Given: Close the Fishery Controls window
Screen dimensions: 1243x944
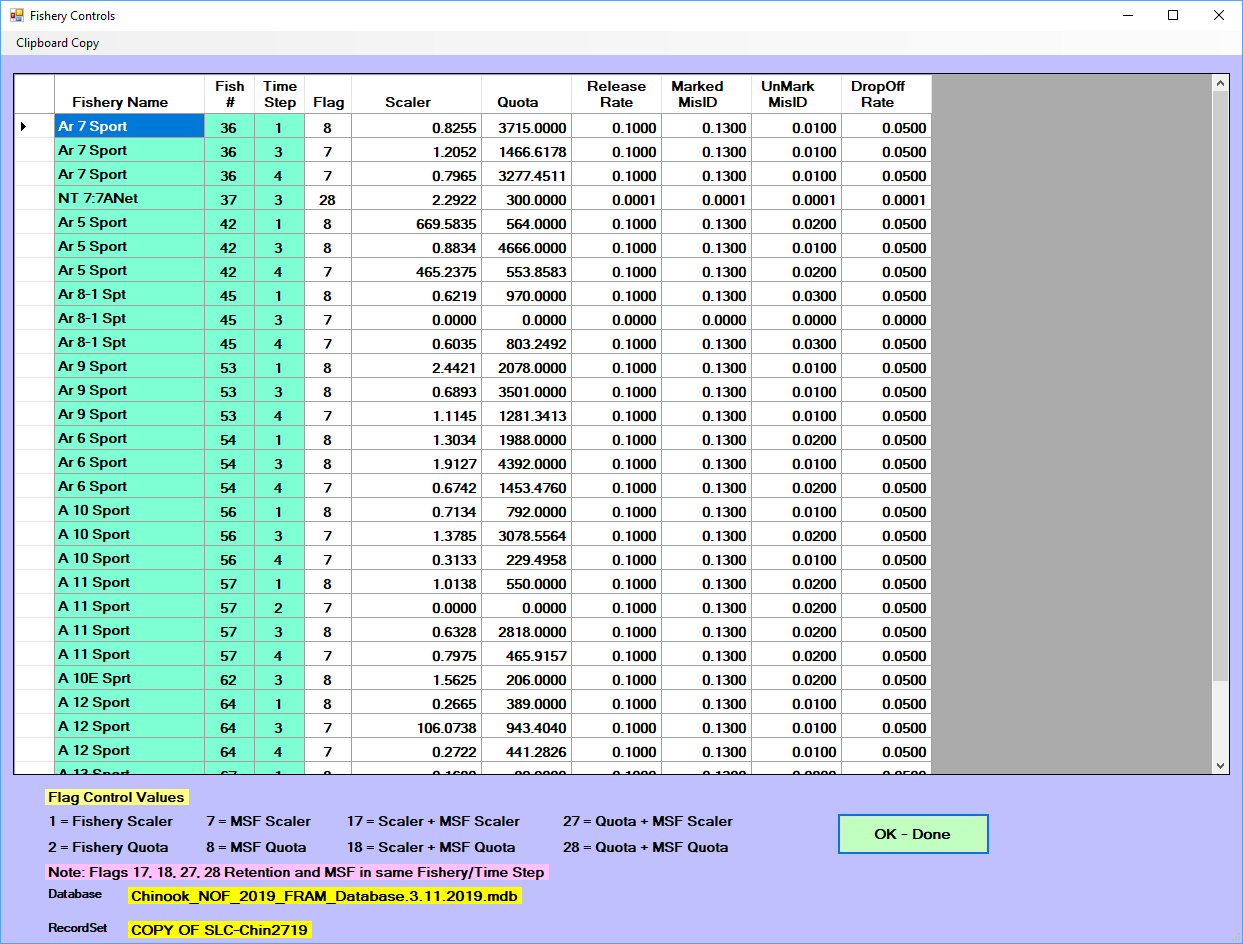Looking at the screenshot, I should pos(1219,15).
